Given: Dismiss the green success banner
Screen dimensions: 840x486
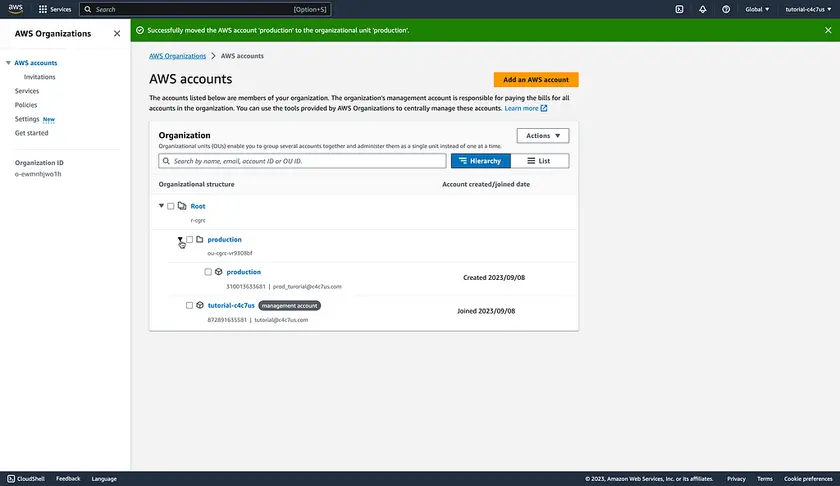Looking at the screenshot, I should [828, 30].
